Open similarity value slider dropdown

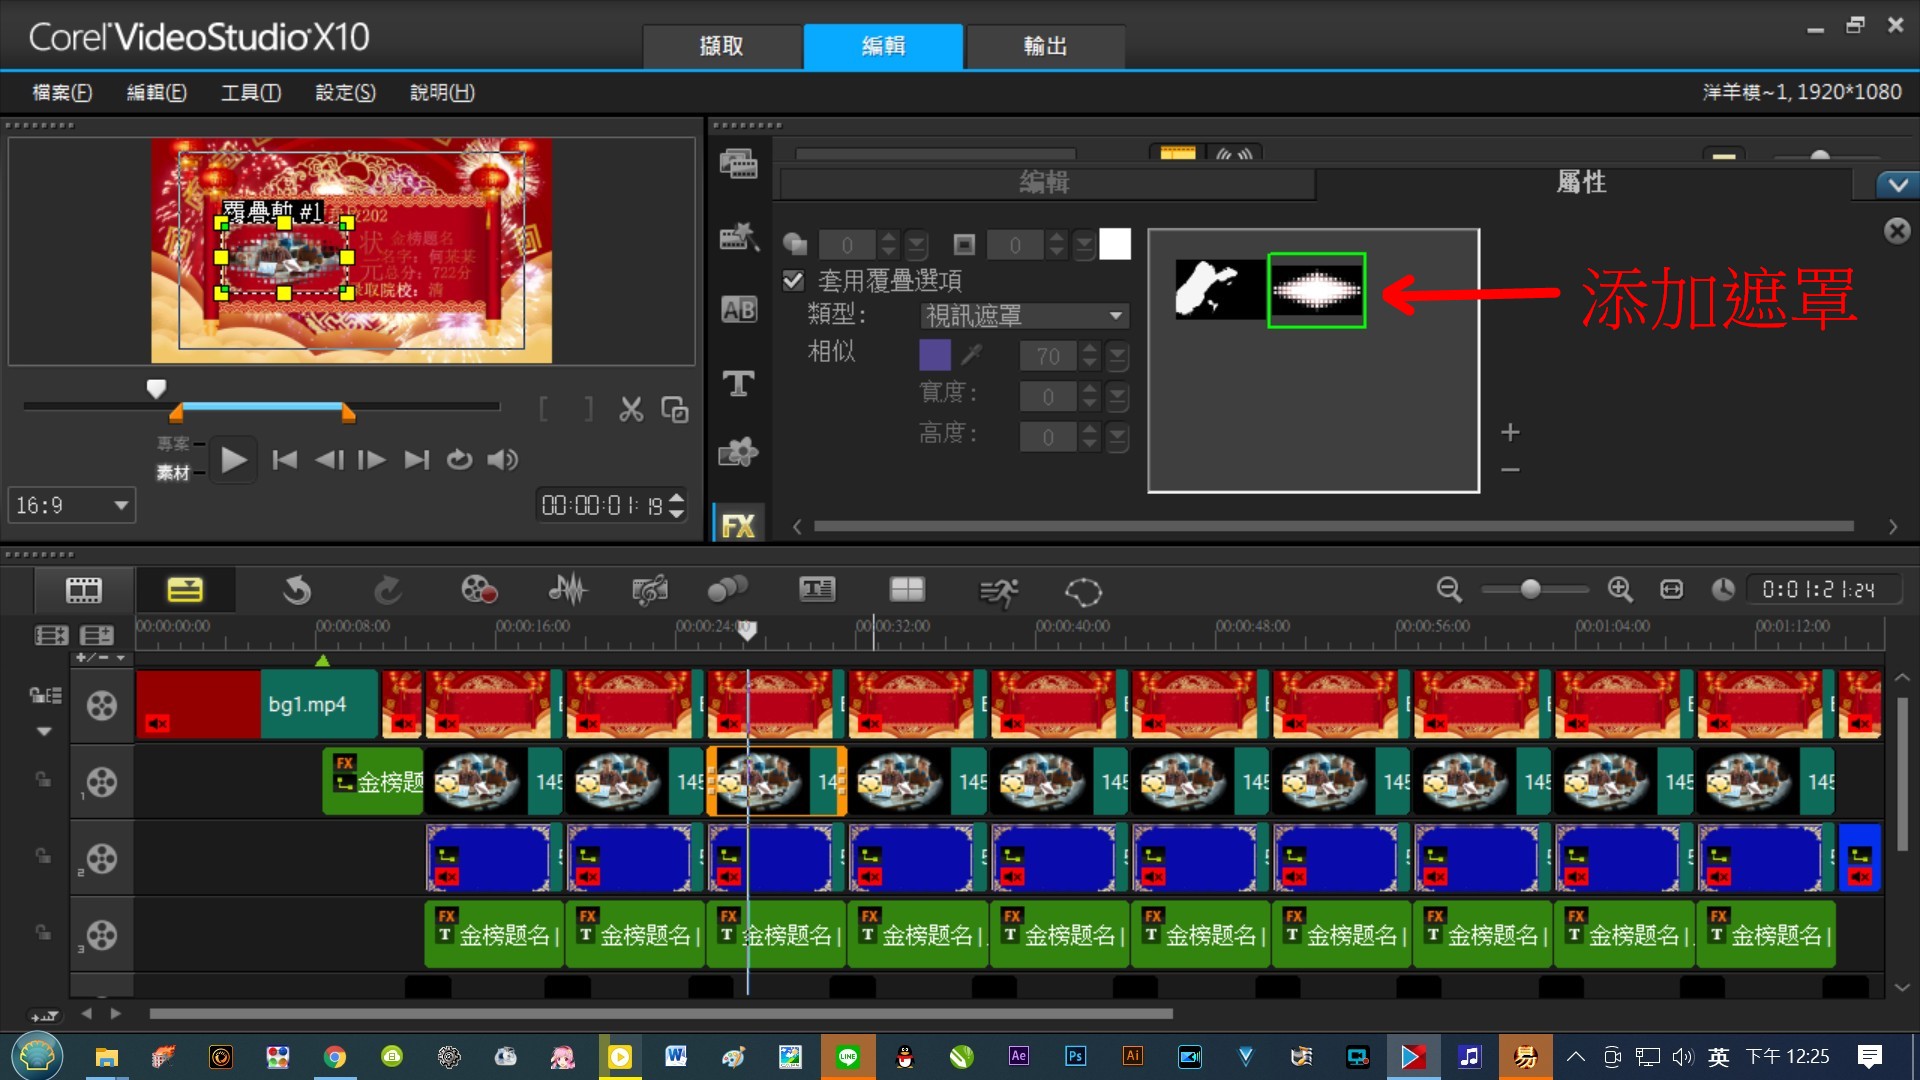click(1117, 356)
